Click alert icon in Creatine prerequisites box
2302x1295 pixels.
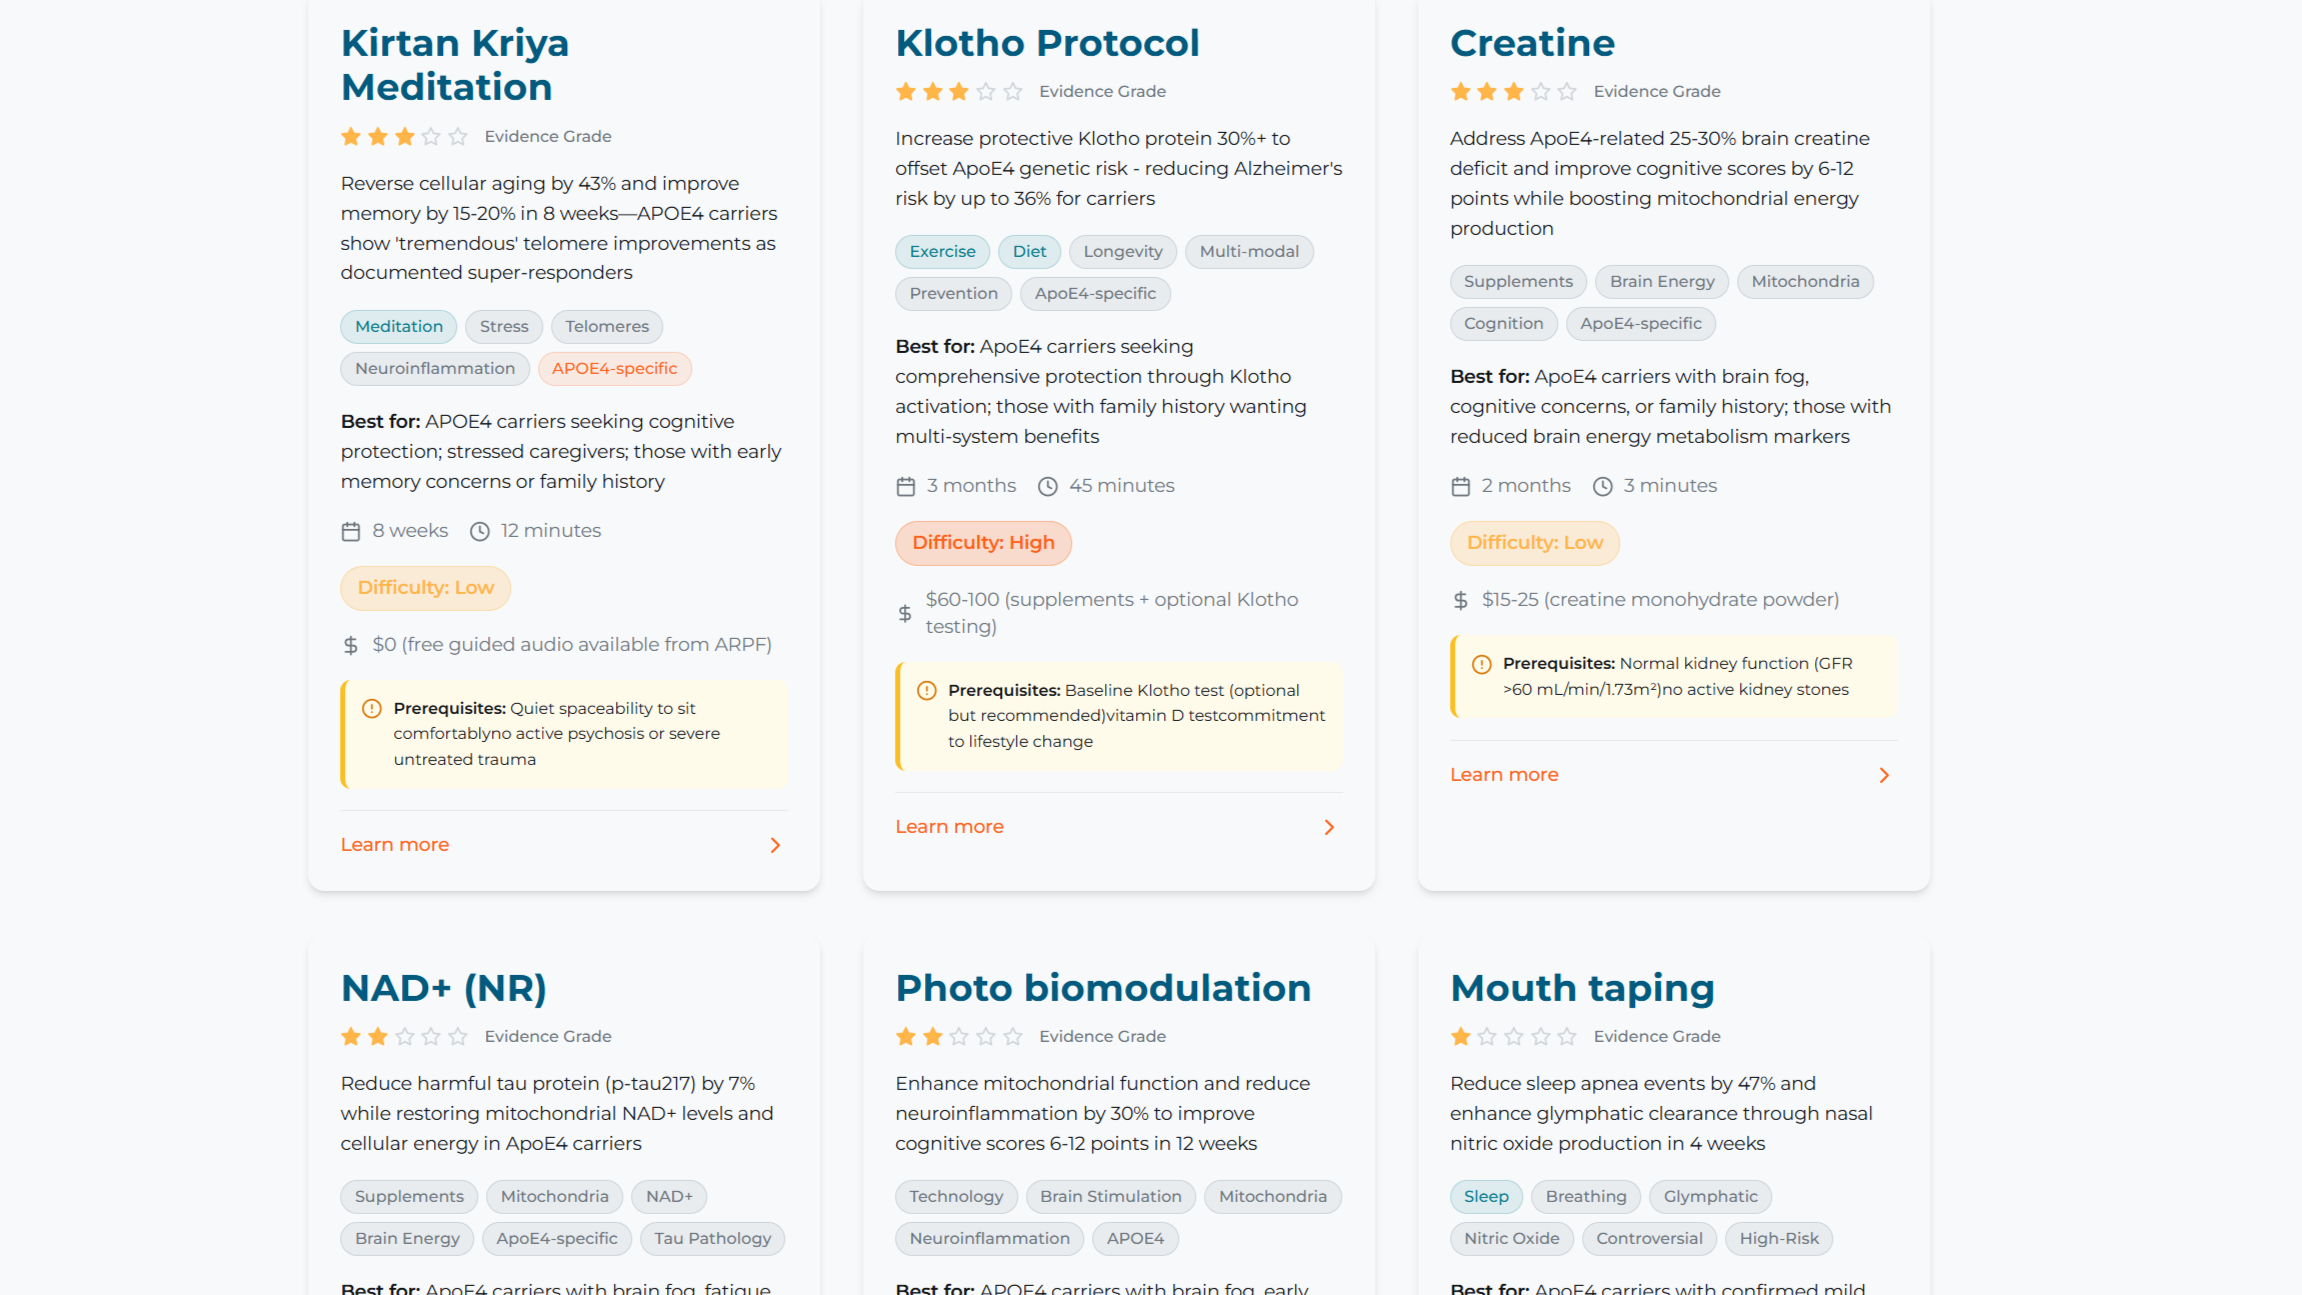coord(1481,664)
